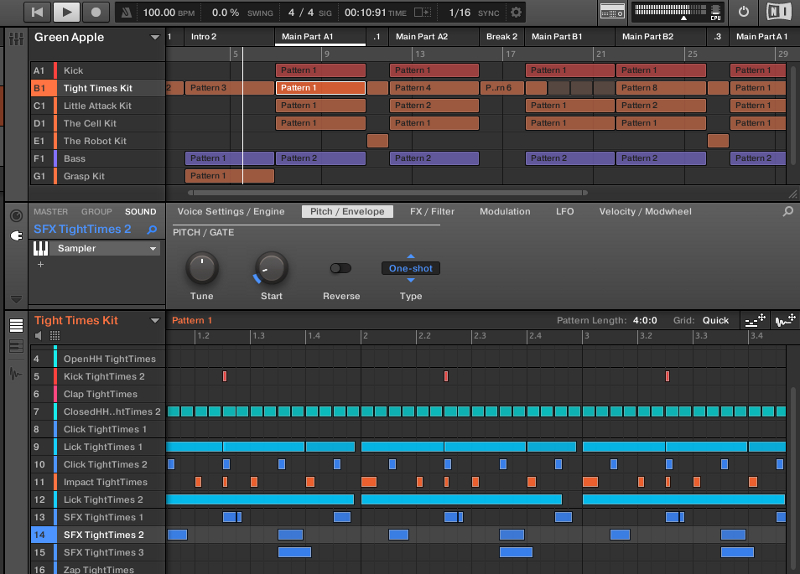Switch to the FX / Filter tab

point(432,212)
